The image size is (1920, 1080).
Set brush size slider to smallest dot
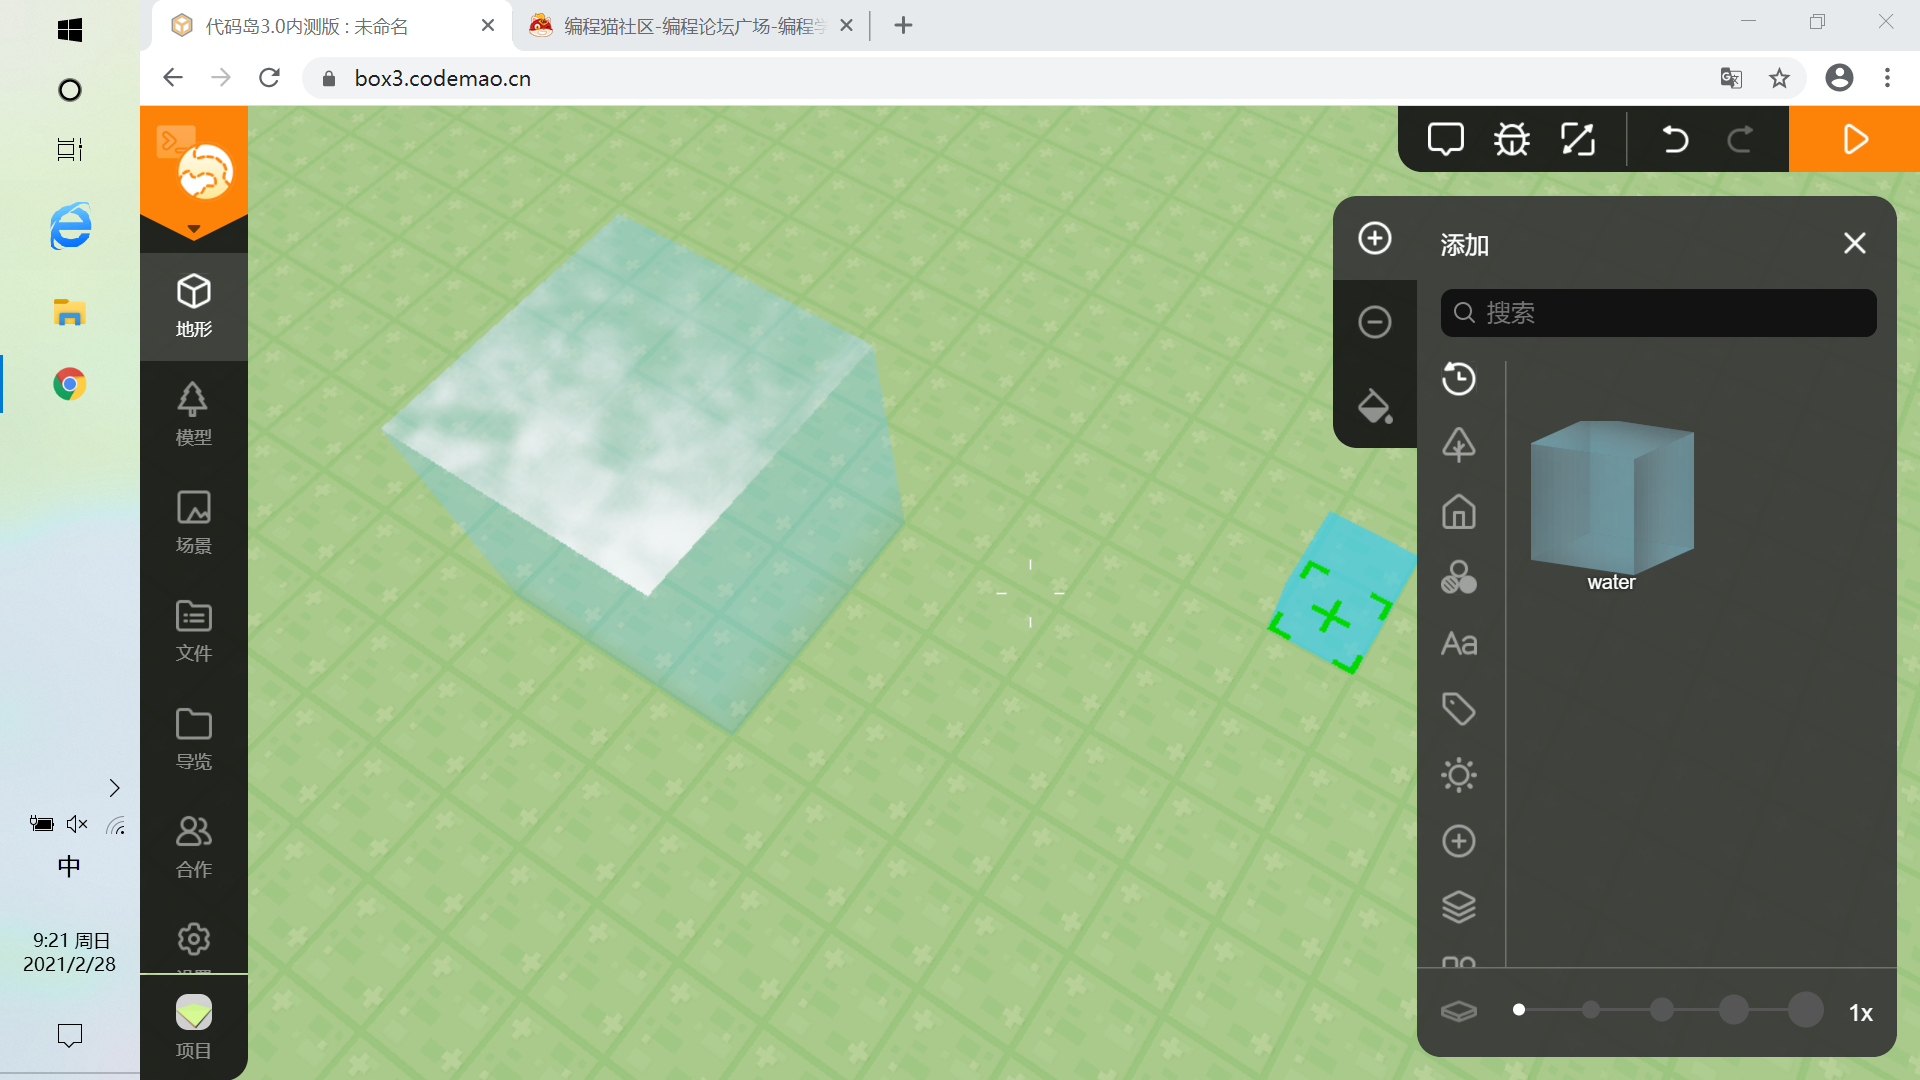pos(1519,1010)
